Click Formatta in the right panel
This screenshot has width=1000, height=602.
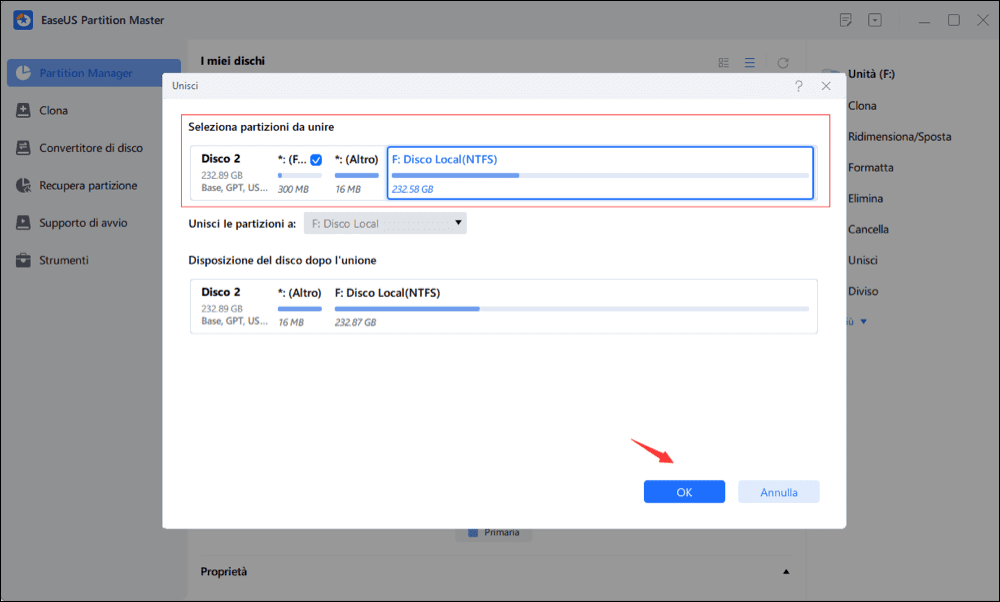[x=871, y=168]
